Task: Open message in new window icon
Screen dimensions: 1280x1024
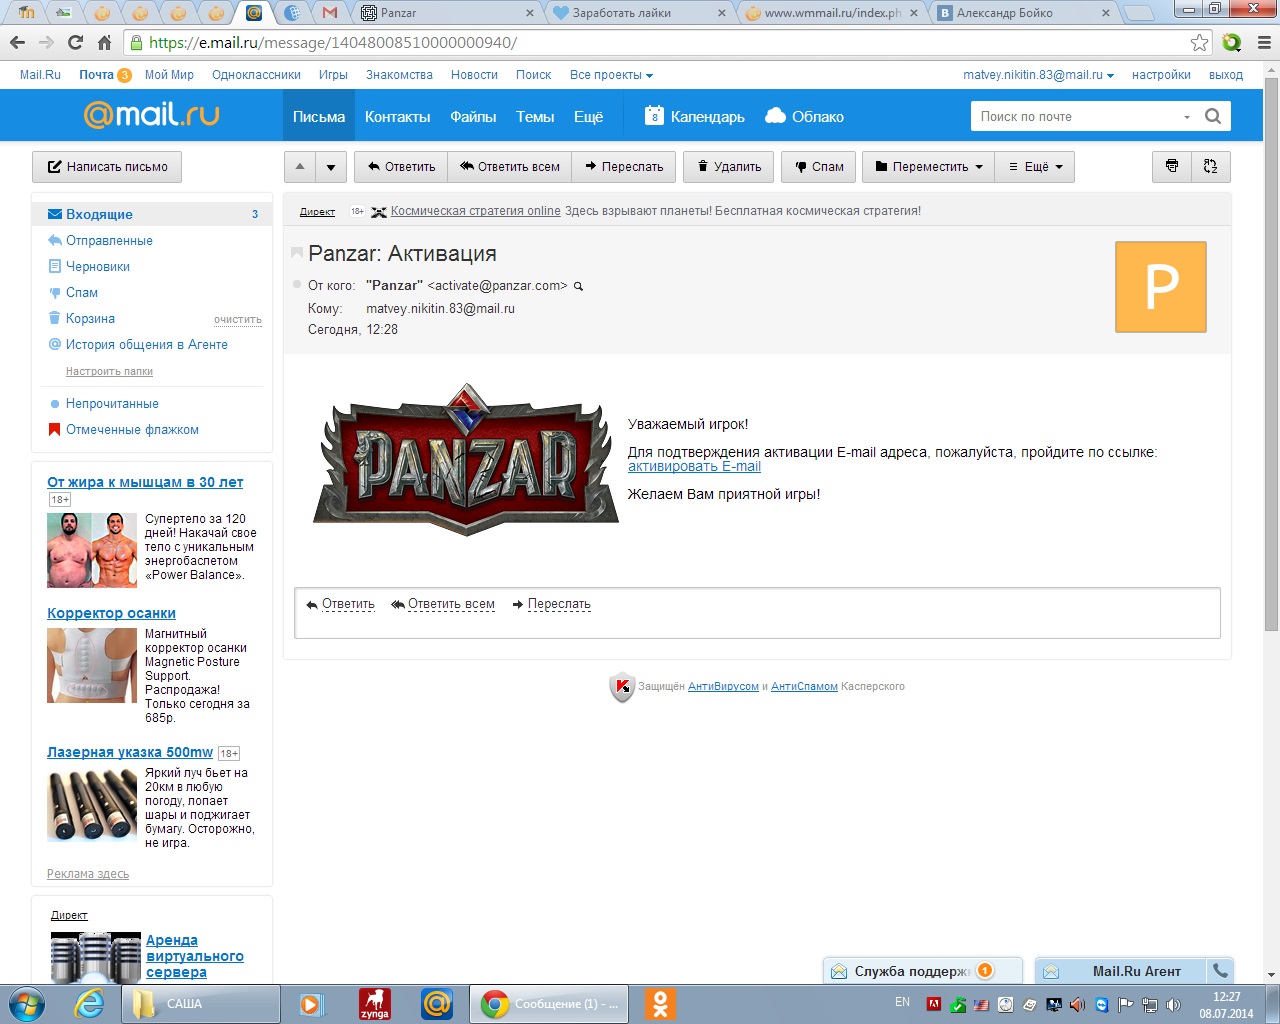Action: point(1210,167)
